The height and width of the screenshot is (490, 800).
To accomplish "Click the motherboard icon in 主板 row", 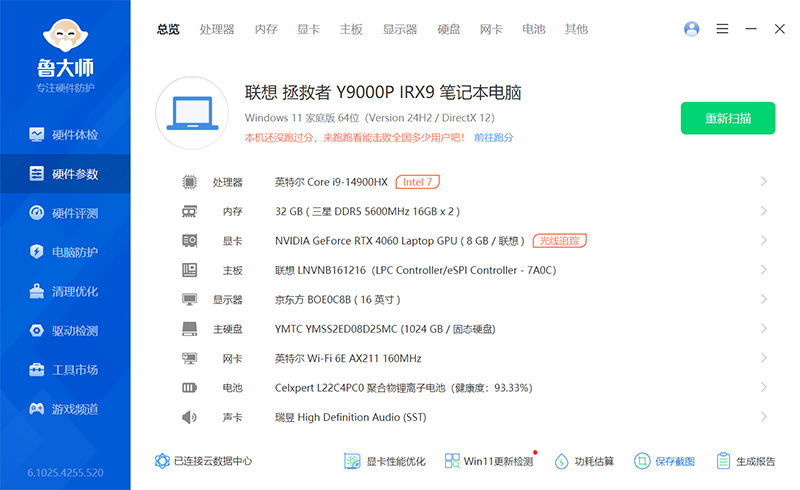I will 189,270.
